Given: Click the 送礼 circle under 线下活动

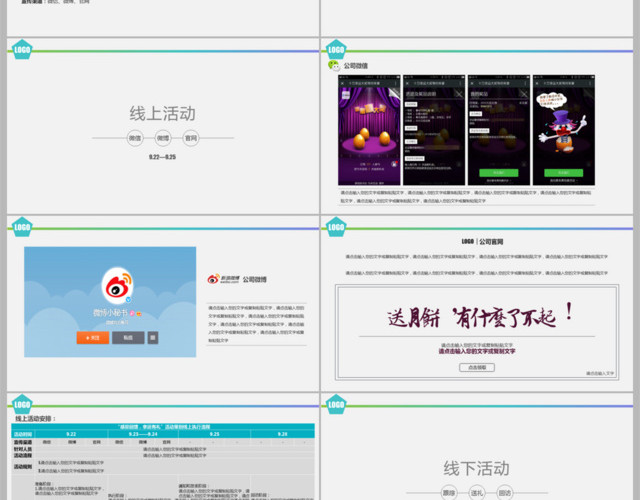Looking at the screenshot, I should [477, 493].
